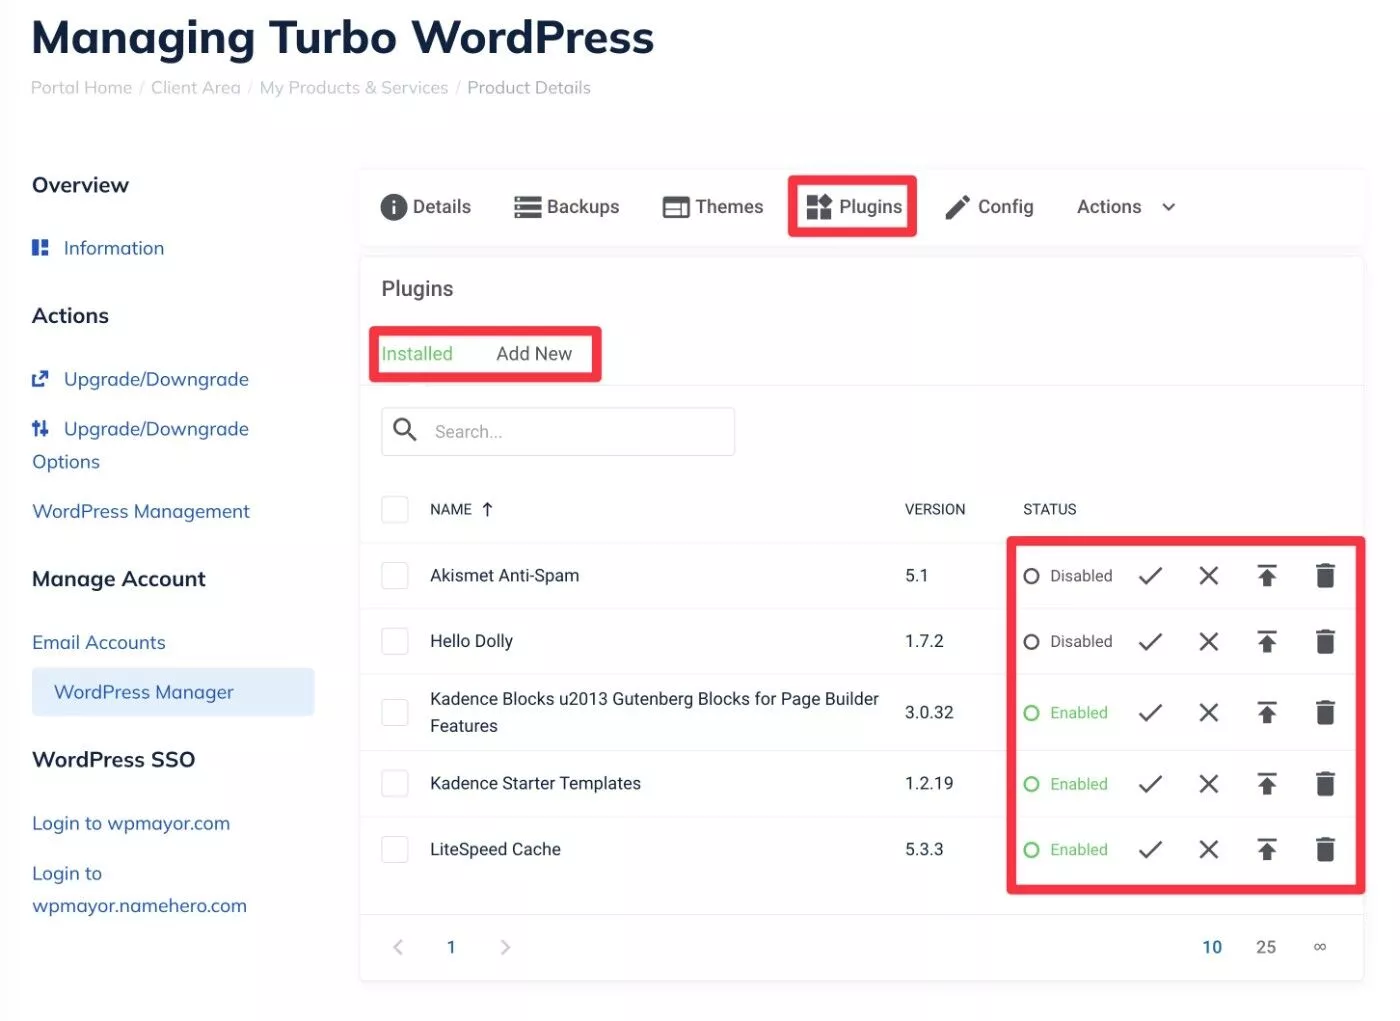Click the magnifying glass search icon

coord(405,430)
